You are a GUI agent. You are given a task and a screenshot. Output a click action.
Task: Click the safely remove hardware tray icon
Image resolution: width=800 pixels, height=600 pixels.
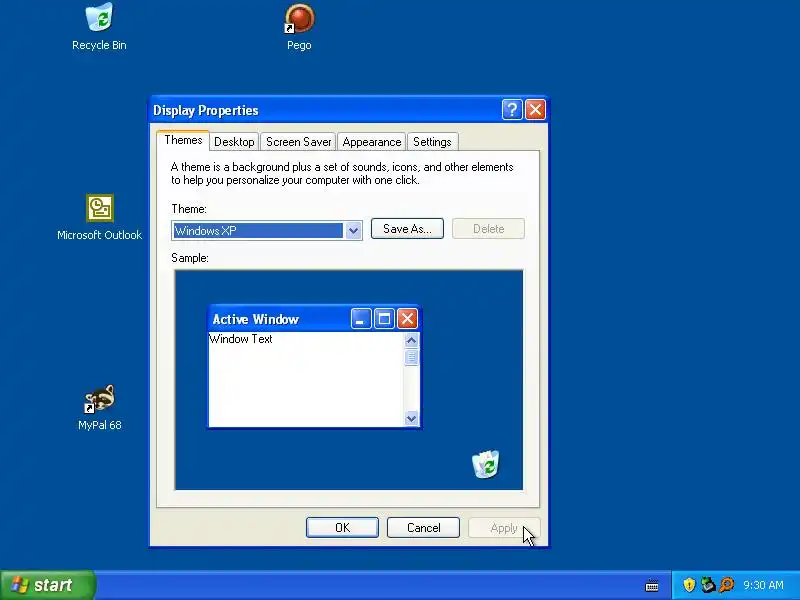pyautogui.click(x=708, y=585)
